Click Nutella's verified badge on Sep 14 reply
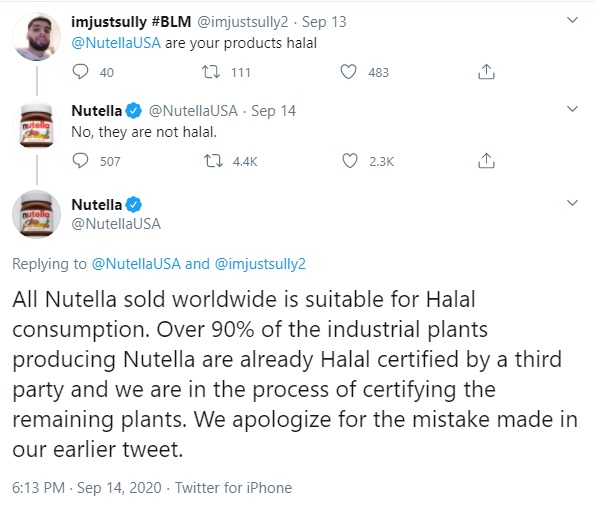The width and height of the screenshot is (595, 510). [134, 111]
